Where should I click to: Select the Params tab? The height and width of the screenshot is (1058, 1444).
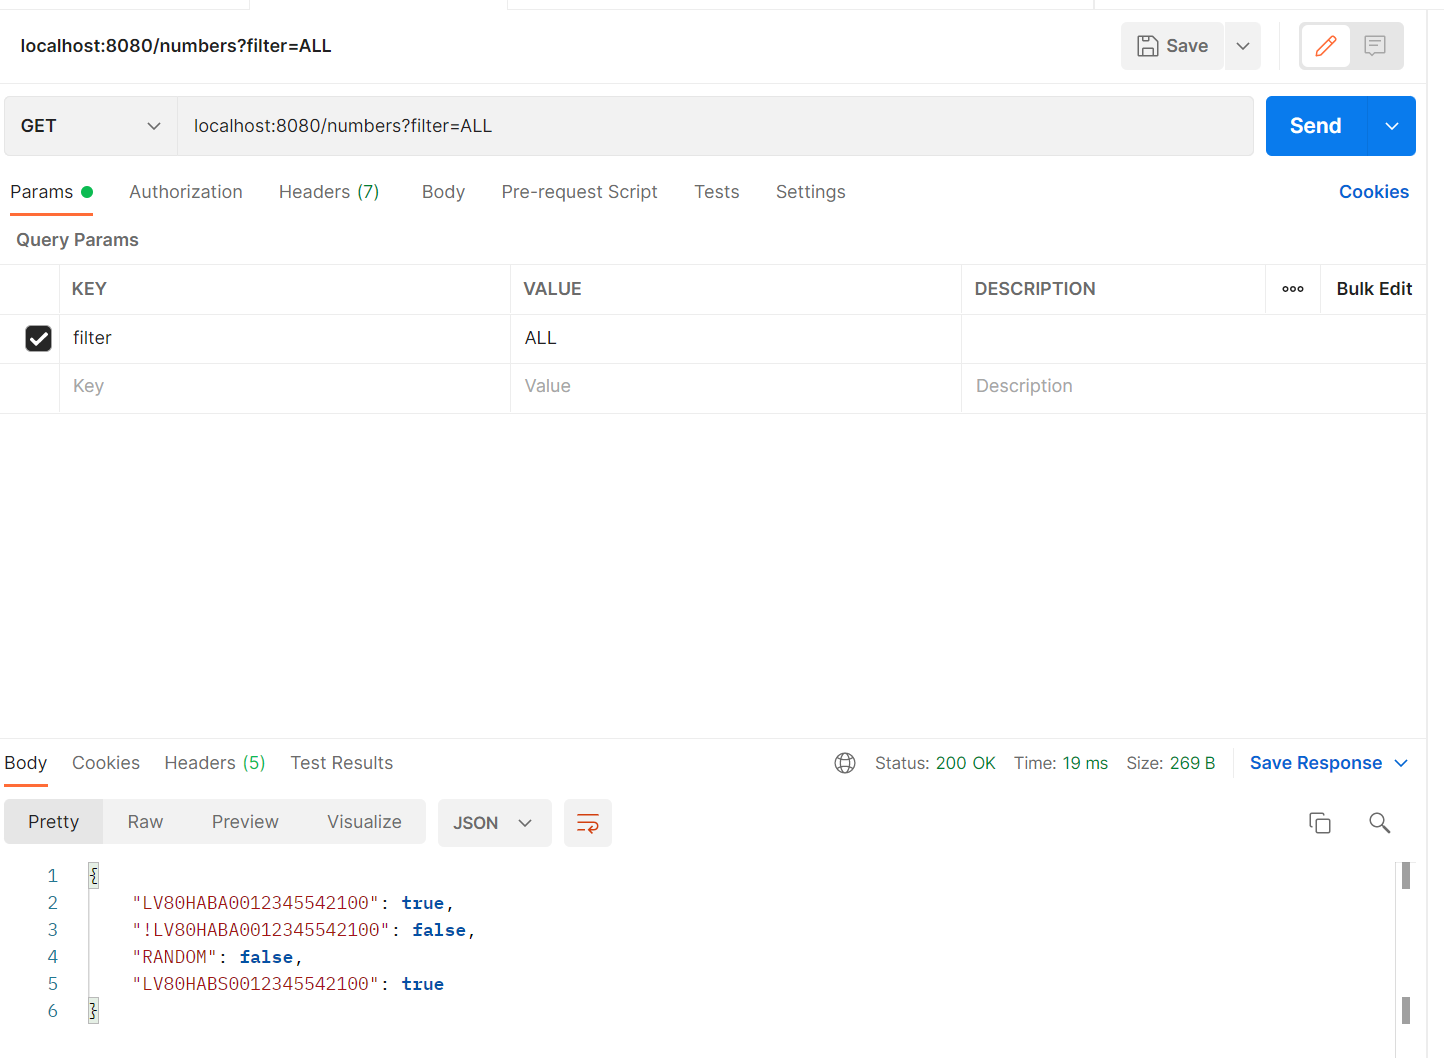(51, 192)
